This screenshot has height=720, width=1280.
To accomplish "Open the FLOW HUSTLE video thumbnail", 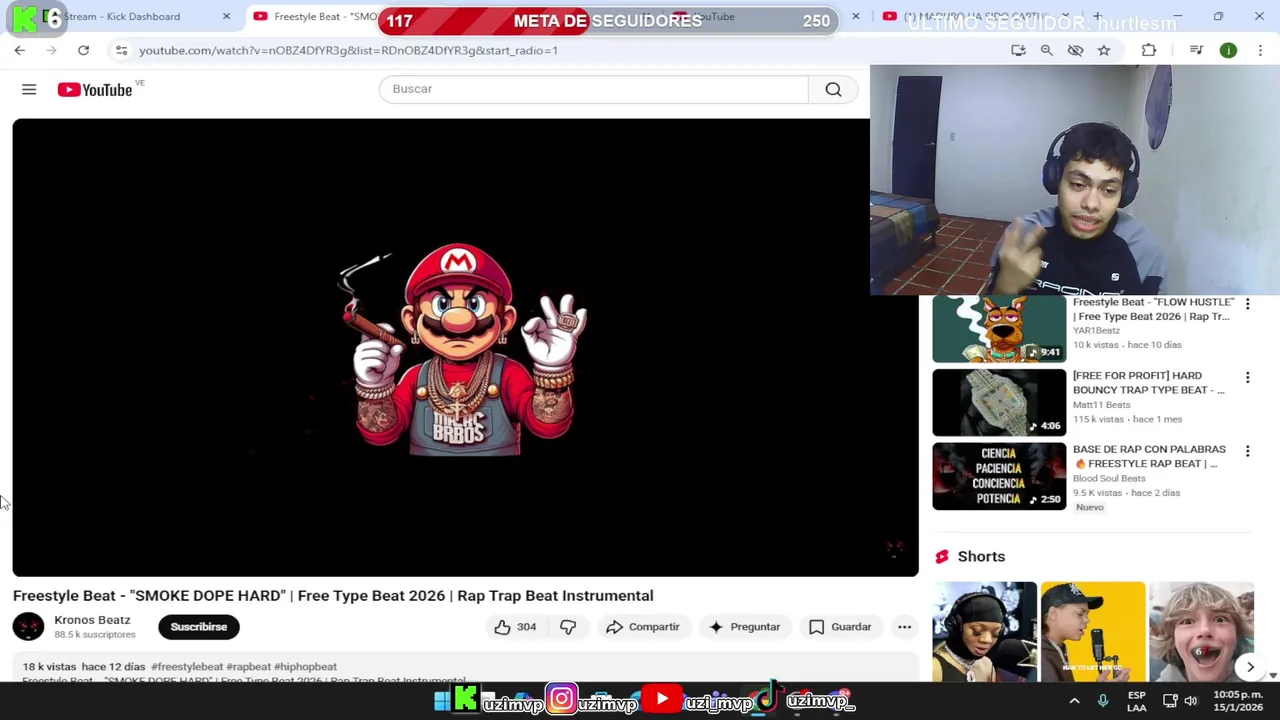I will [x=999, y=329].
